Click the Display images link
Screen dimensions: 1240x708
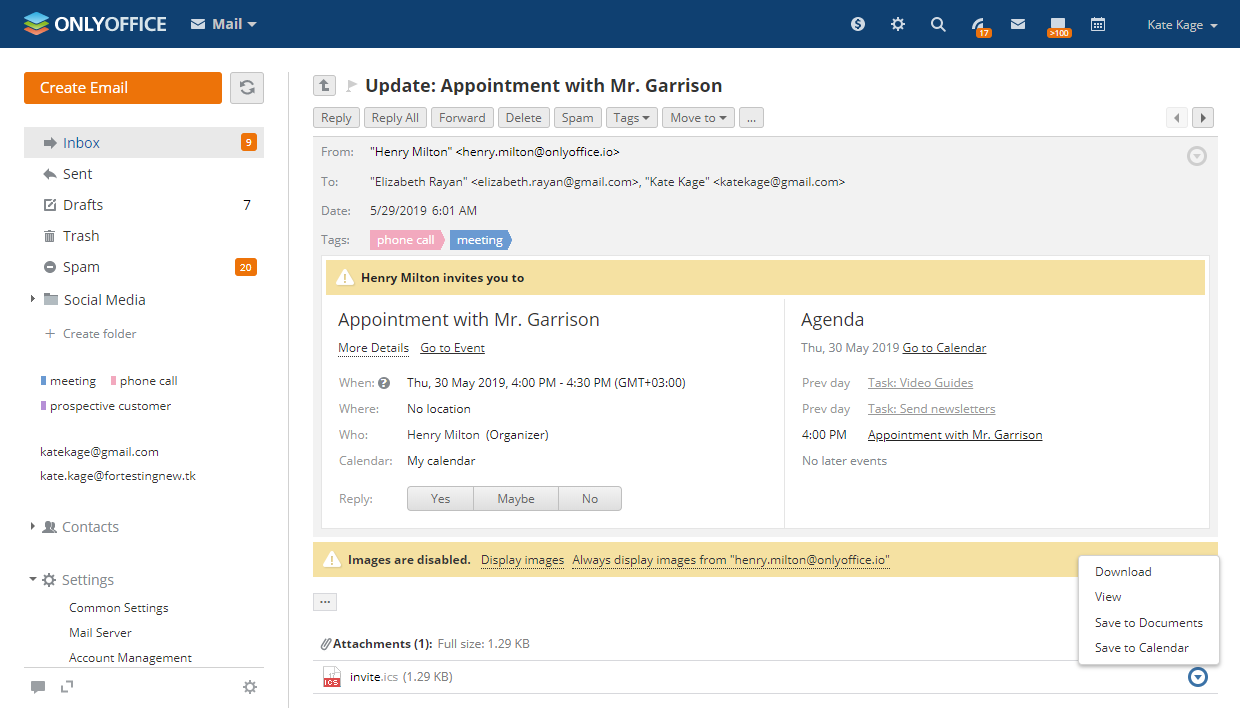click(x=522, y=560)
